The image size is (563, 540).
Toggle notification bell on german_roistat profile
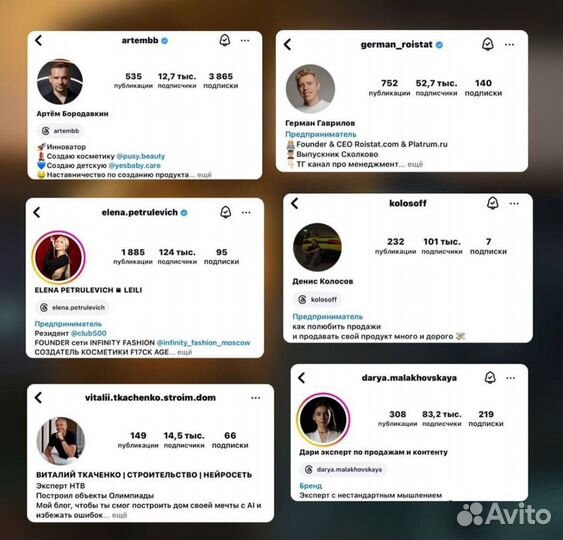487,44
